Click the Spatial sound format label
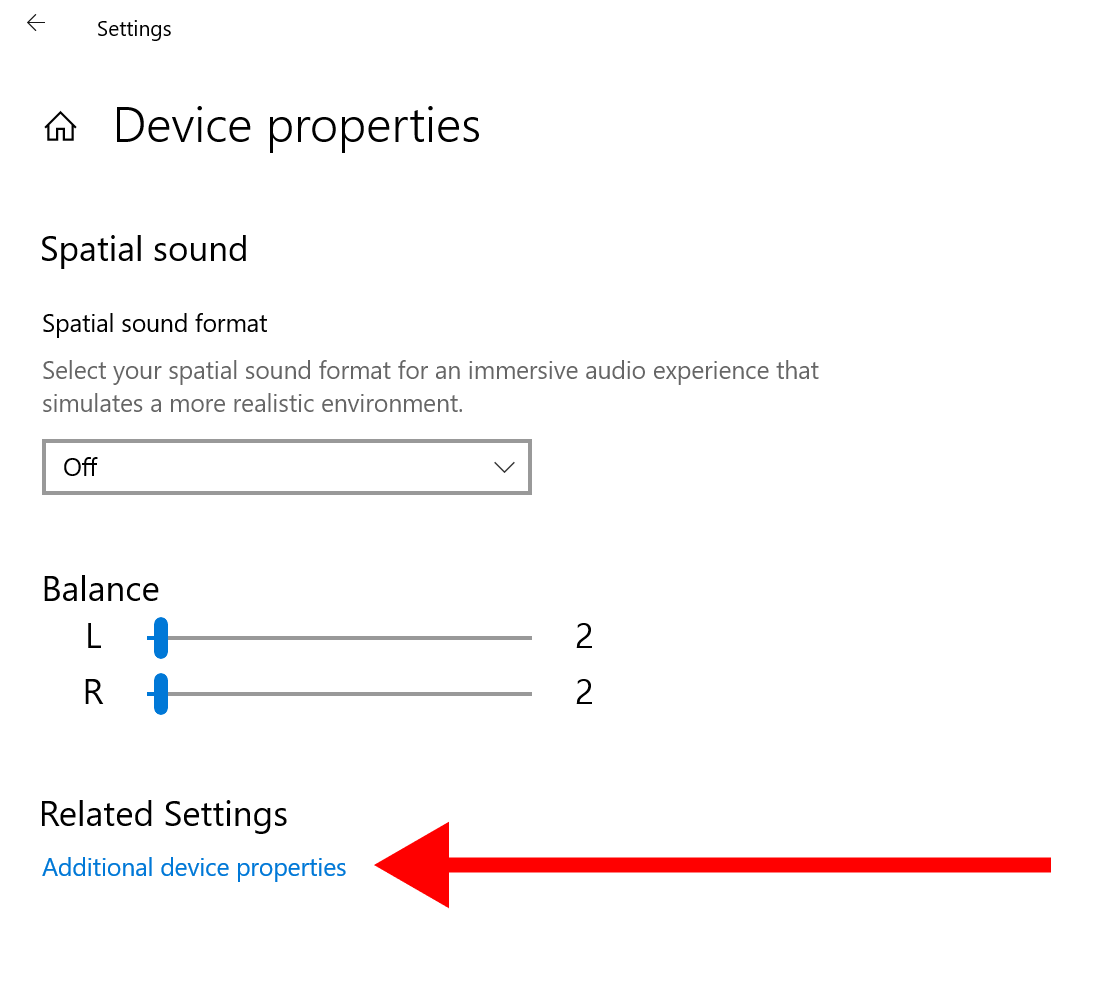 155,323
